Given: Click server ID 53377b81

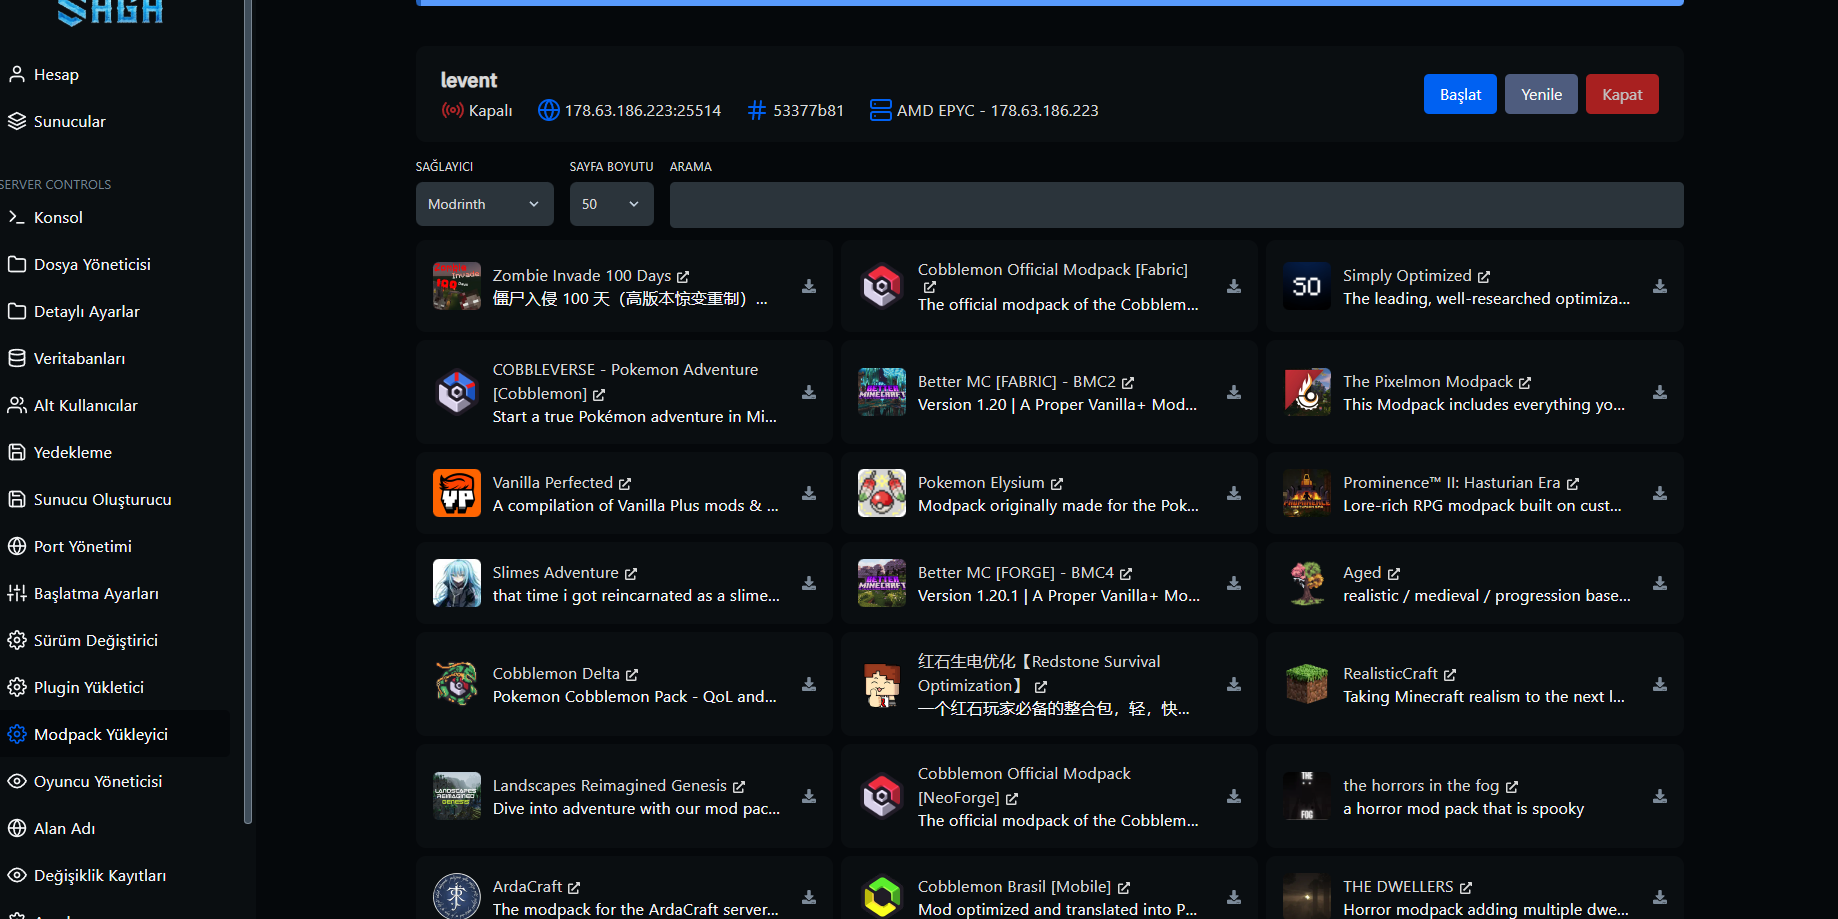Looking at the screenshot, I should (x=808, y=111).
